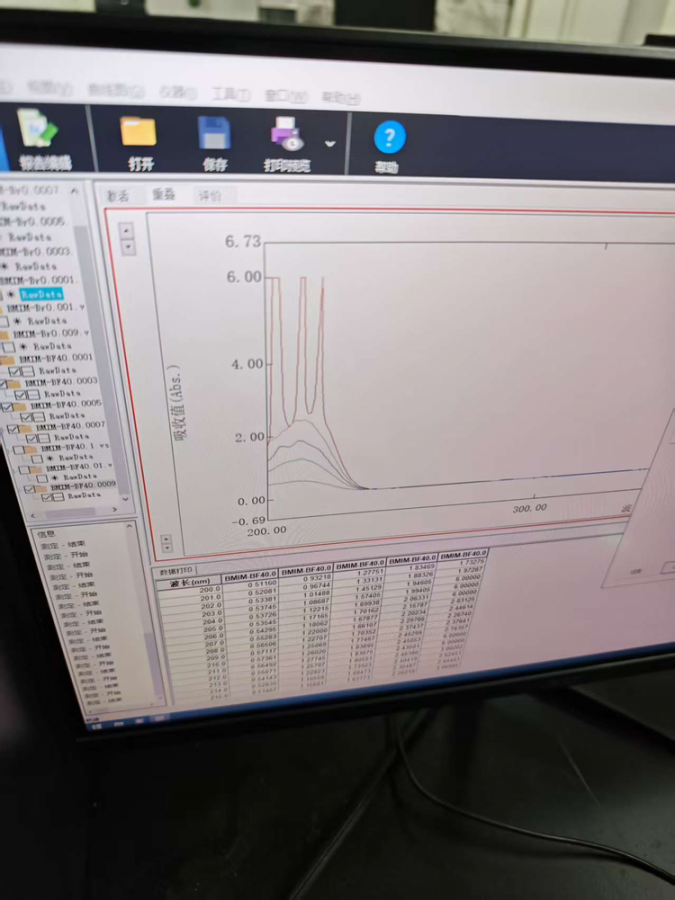This screenshot has height=900, width=675.
Task: Expand the dropdown arrow beside 打印预览
Action: [330, 143]
